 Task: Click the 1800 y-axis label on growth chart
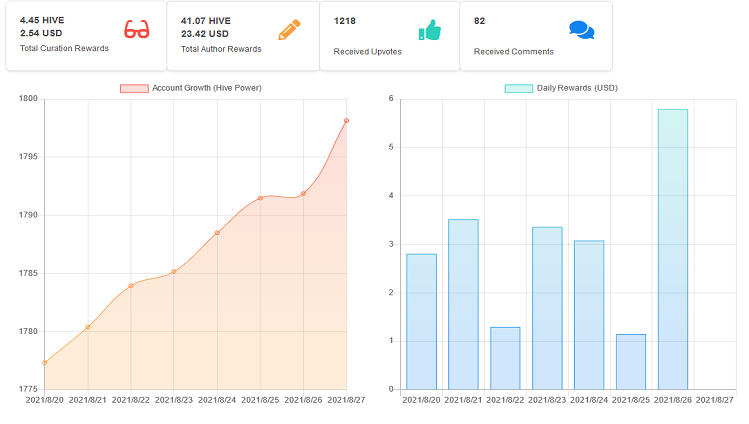(x=28, y=98)
